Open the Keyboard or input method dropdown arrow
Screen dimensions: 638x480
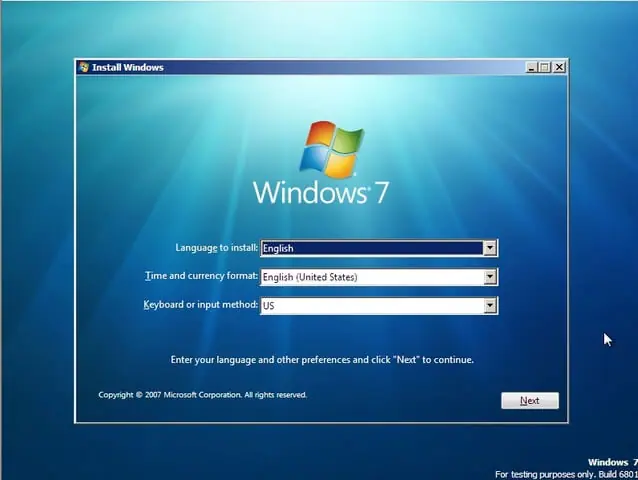point(489,305)
